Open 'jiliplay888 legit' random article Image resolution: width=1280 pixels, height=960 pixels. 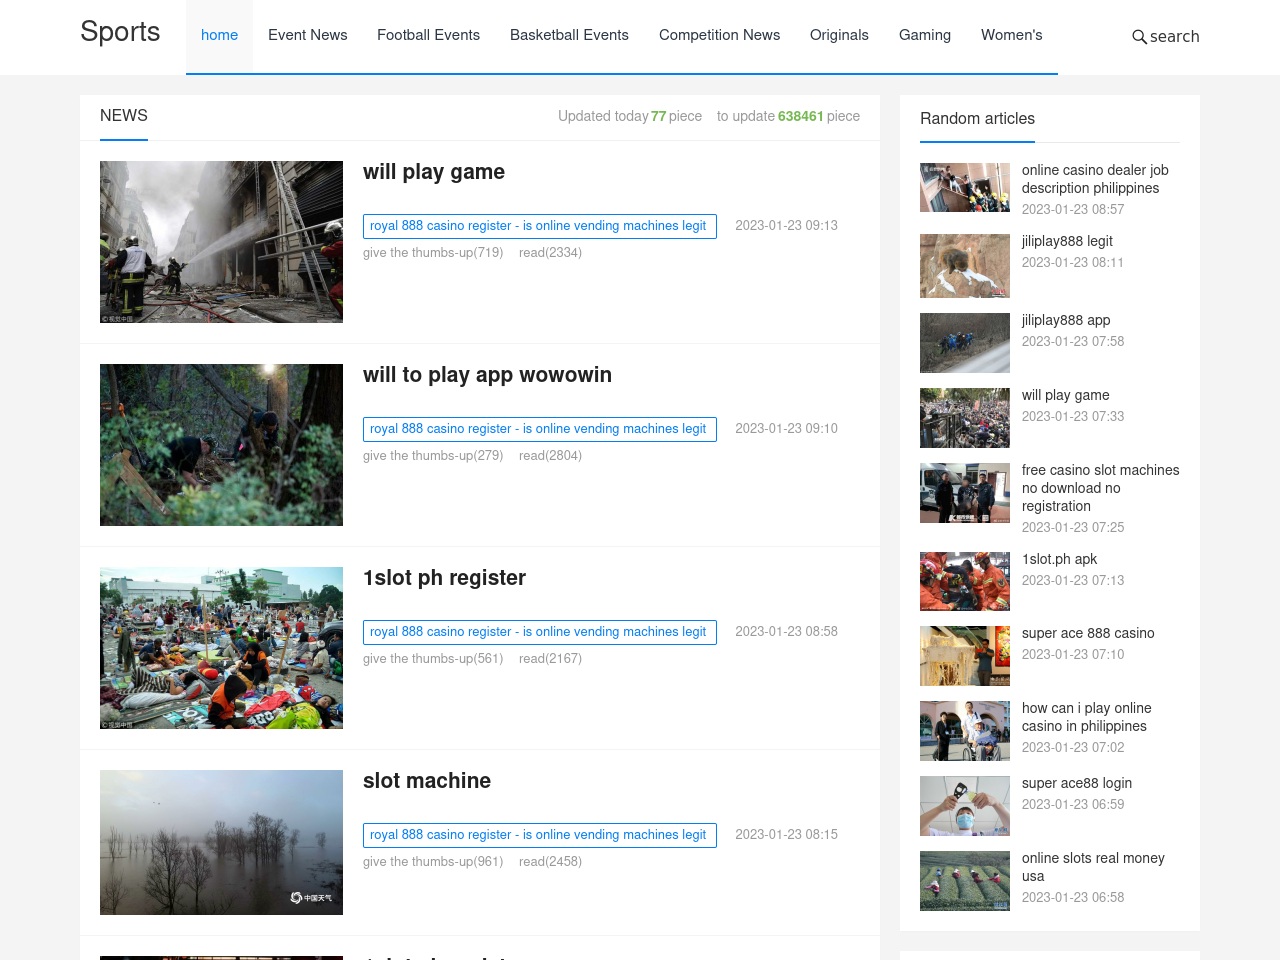click(1067, 241)
